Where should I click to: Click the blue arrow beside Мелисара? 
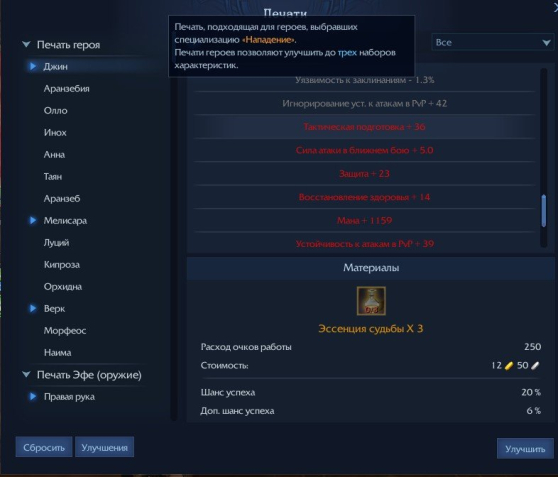point(33,220)
